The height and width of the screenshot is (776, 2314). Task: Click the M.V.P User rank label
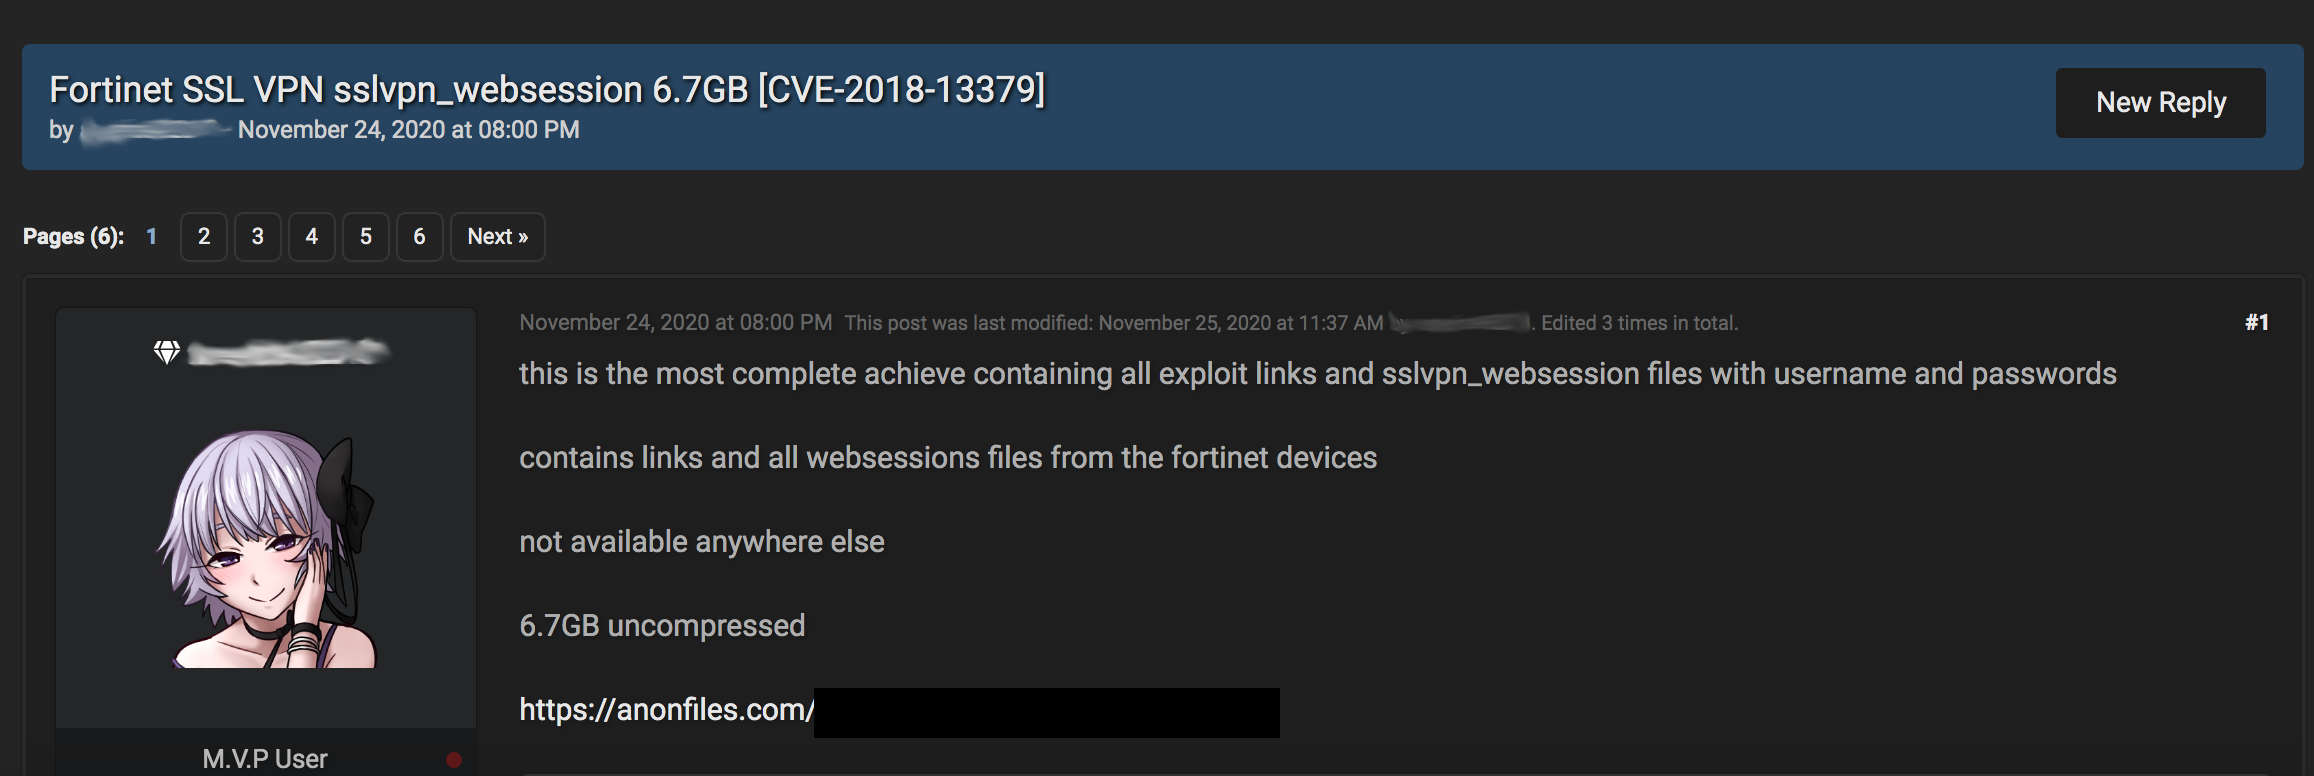265,759
